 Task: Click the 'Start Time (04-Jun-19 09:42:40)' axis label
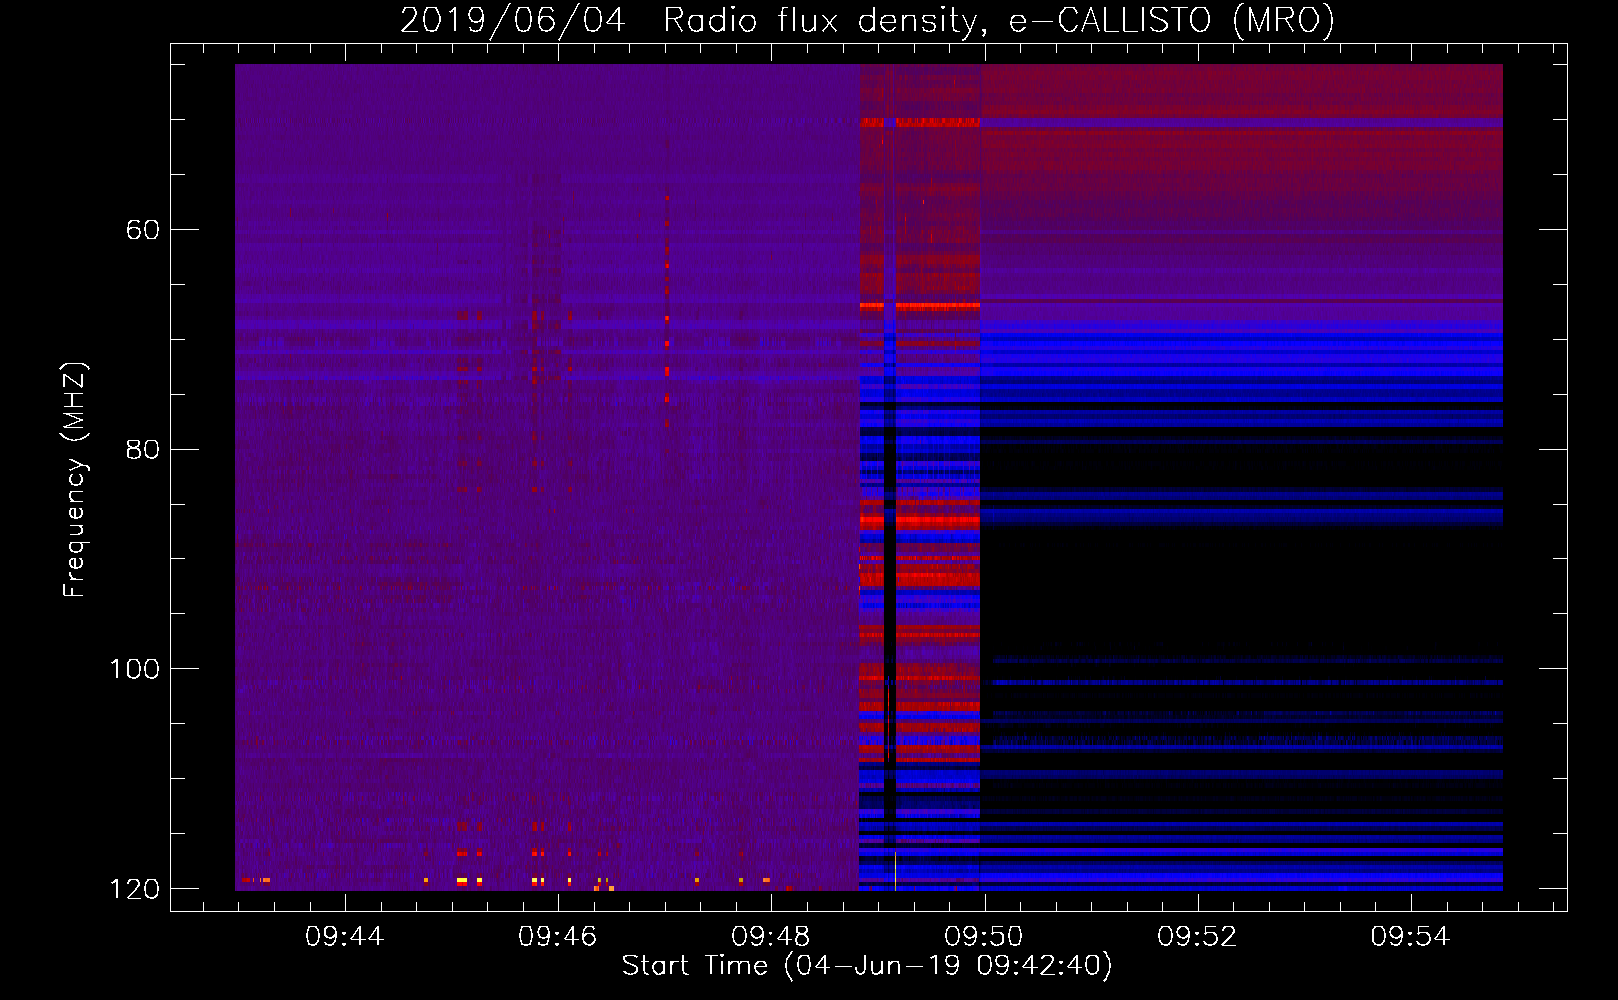pos(867,966)
